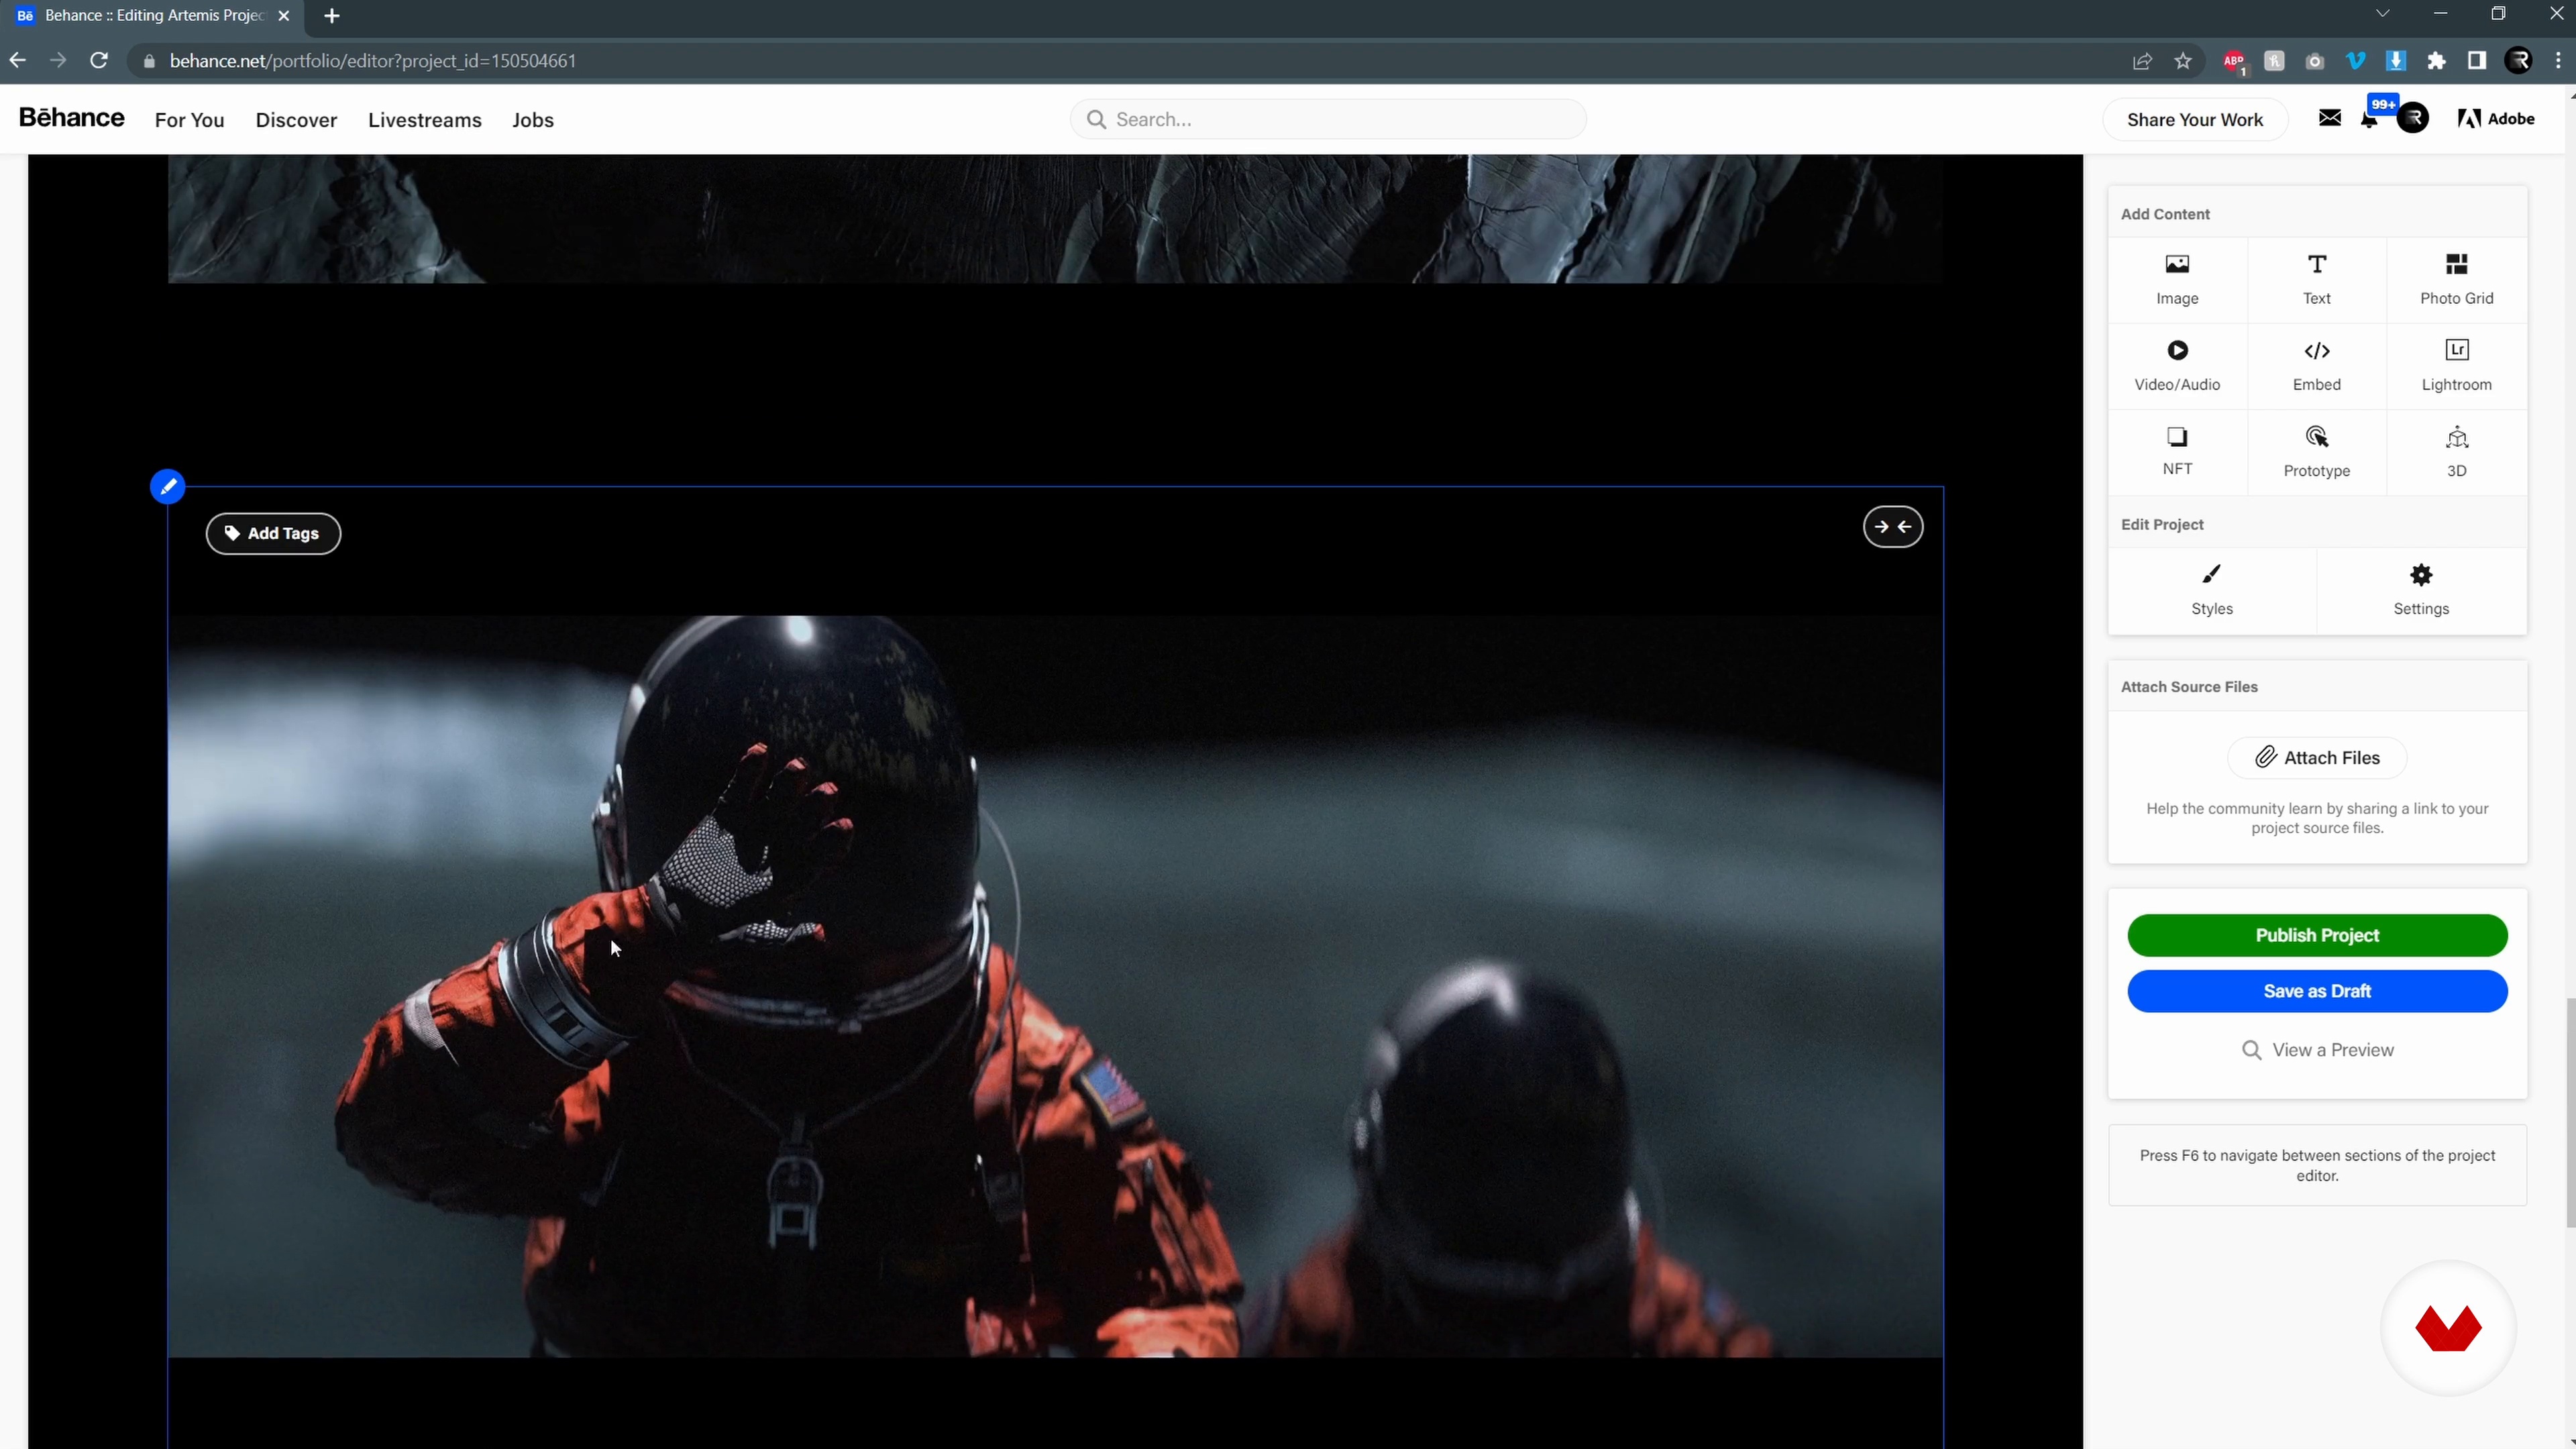Image resolution: width=2576 pixels, height=1449 pixels.
Task: Open Chrome menu three dots
Action: click(2558, 61)
